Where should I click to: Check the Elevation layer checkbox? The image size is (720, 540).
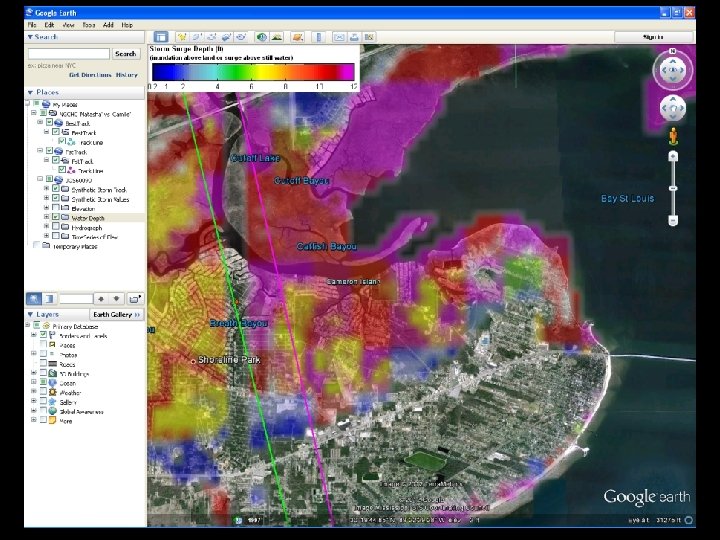click(x=56, y=208)
